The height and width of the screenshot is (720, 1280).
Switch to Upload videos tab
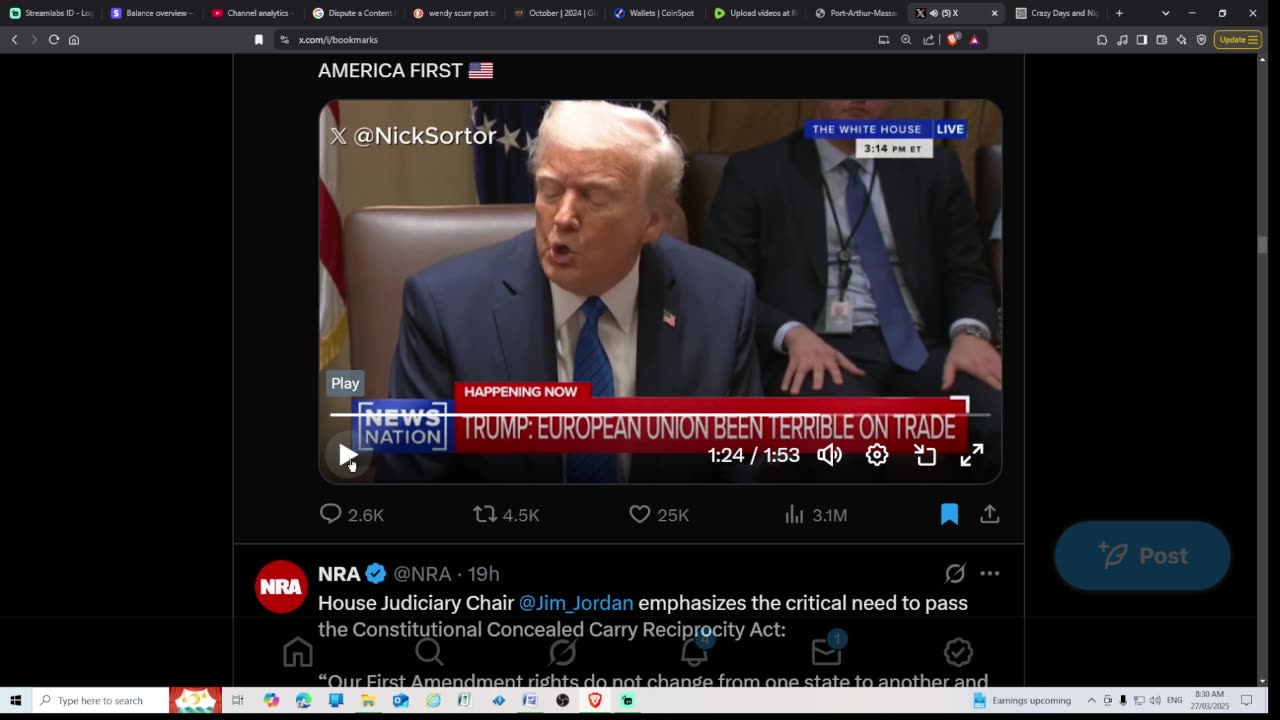[758, 13]
